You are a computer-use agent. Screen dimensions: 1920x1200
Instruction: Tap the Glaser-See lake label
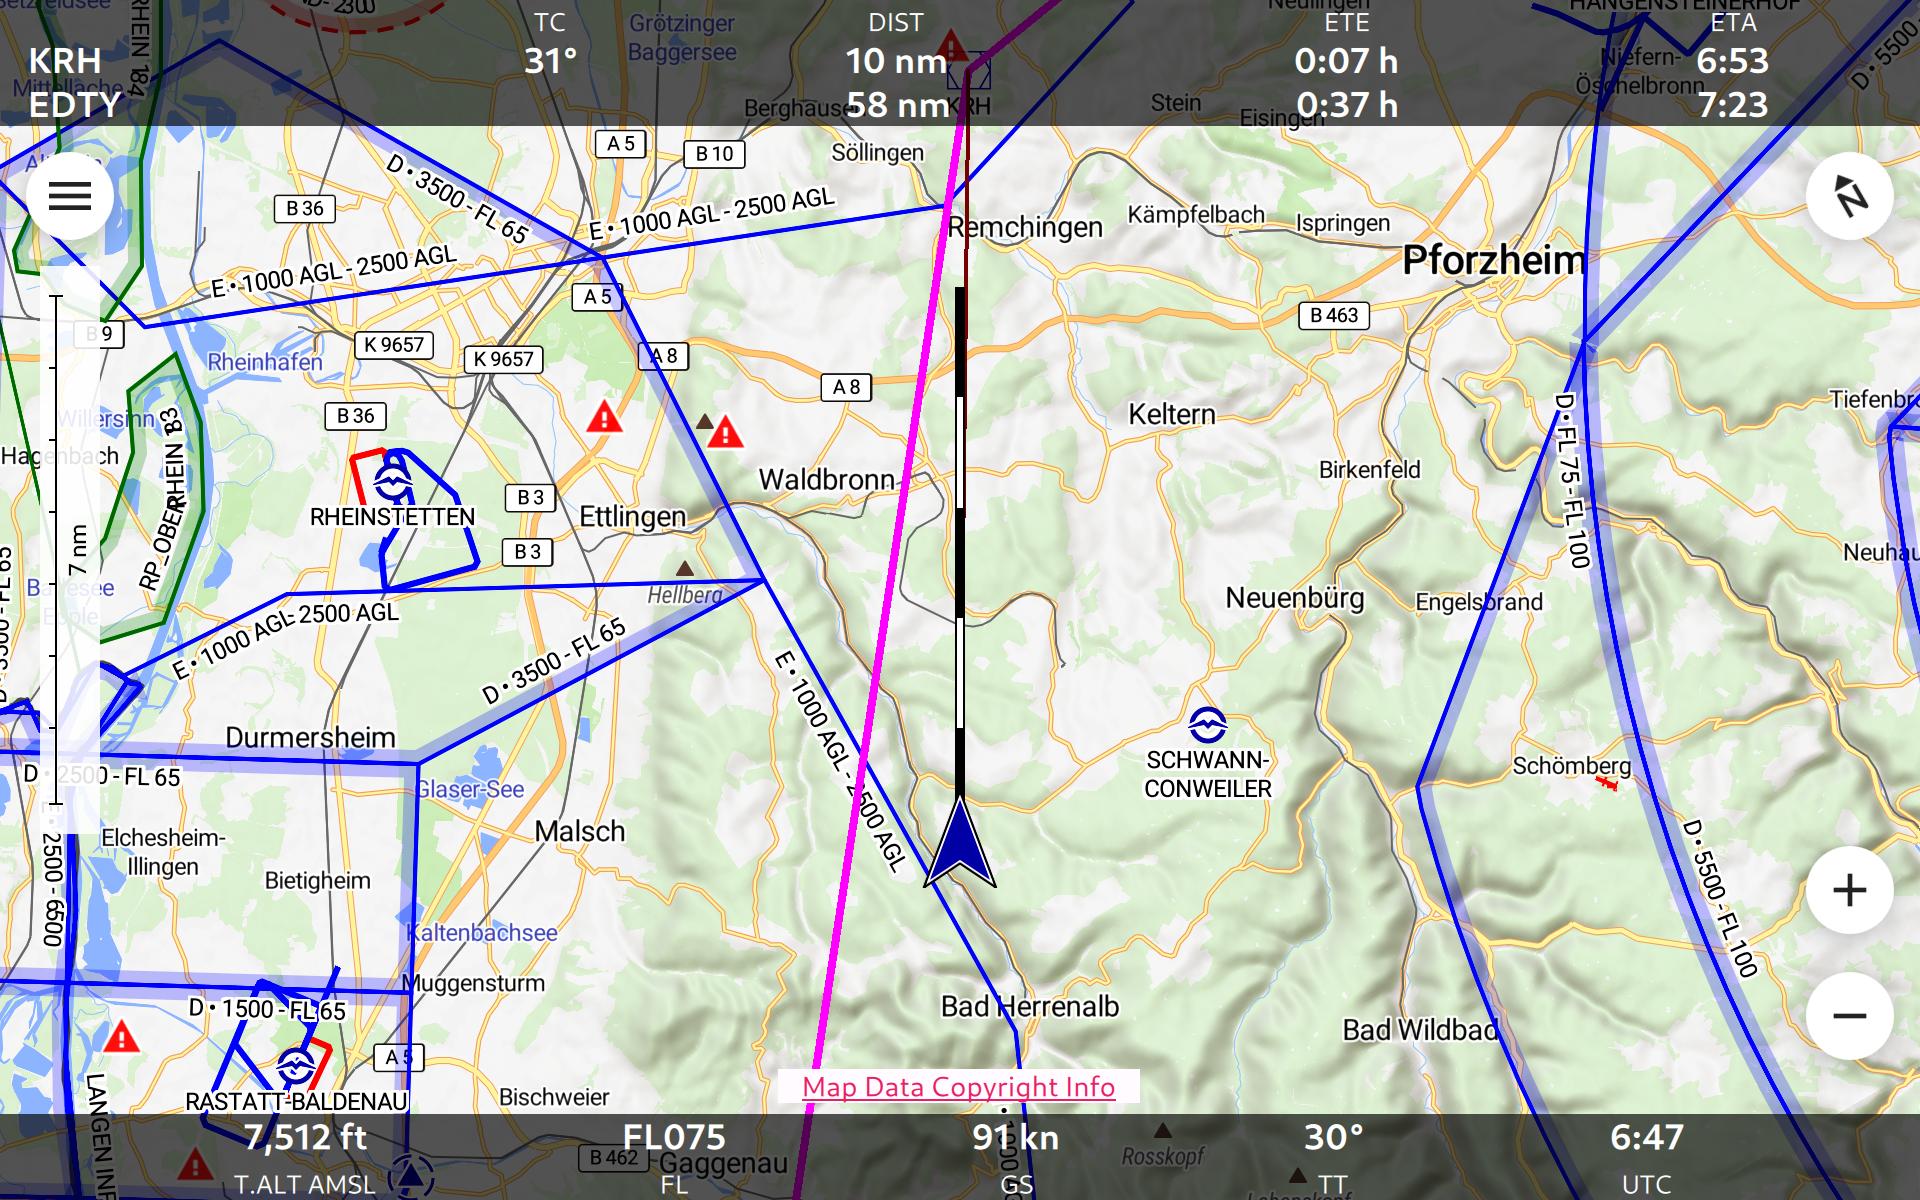(469, 789)
